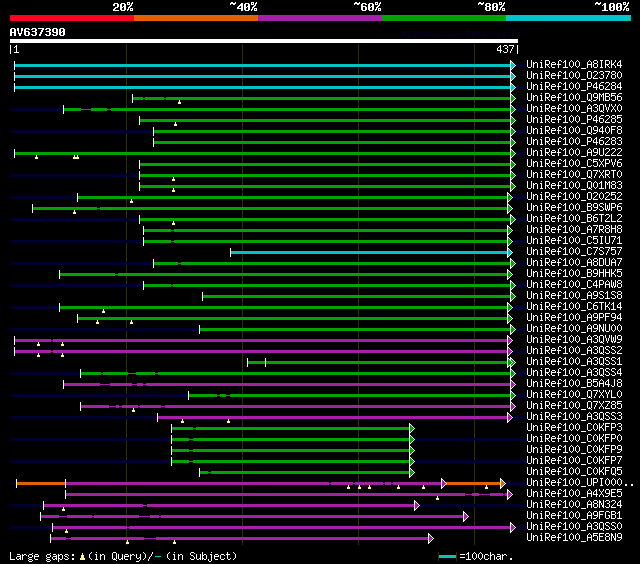Image resolution: width=640 pixels, height=564 pixels.
Task: Click the purple ~60% identity legend bar
Action: click(x=319, y=17)
